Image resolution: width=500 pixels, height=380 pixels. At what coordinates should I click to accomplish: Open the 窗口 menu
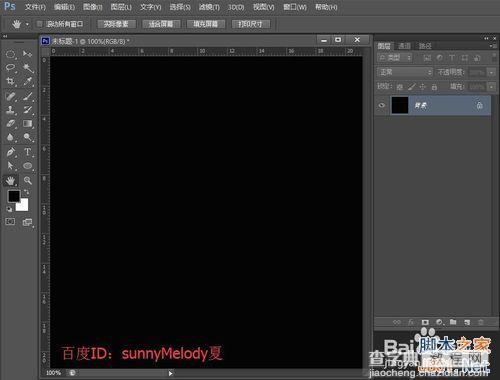[295, 7]
